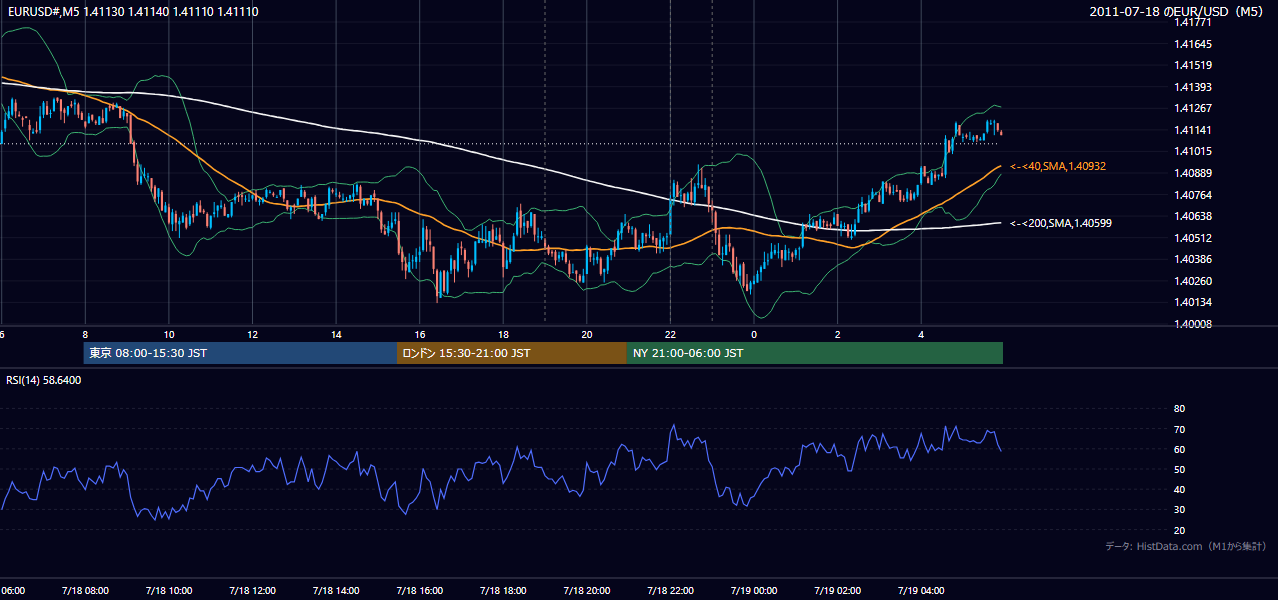Click price axis label 1.41645
This screenshot has height=600, width=1278.
(1194, 44)
